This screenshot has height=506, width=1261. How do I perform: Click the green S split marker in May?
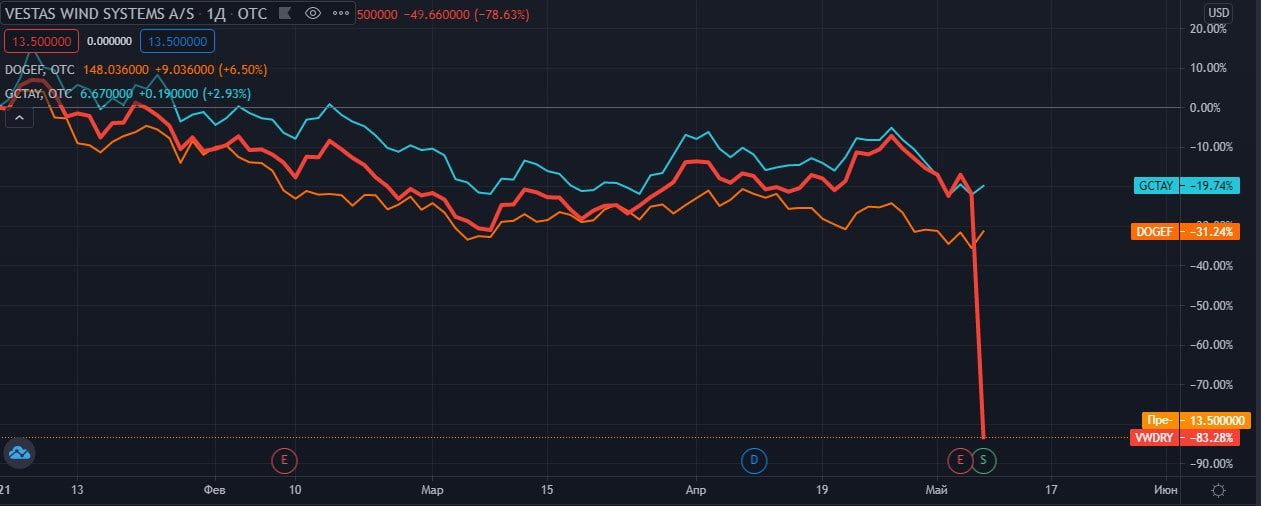[x=984, y=460]
